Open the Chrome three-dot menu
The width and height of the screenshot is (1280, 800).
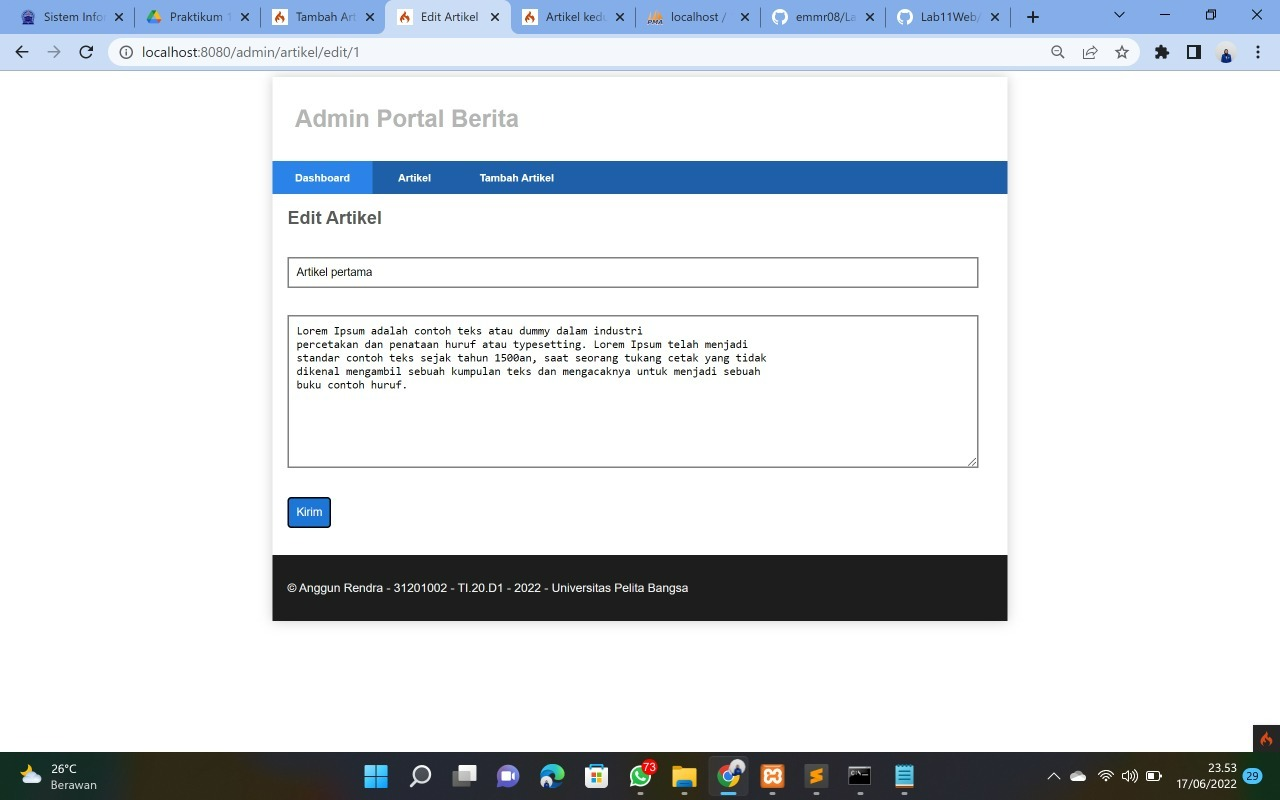click(1258, 52)
